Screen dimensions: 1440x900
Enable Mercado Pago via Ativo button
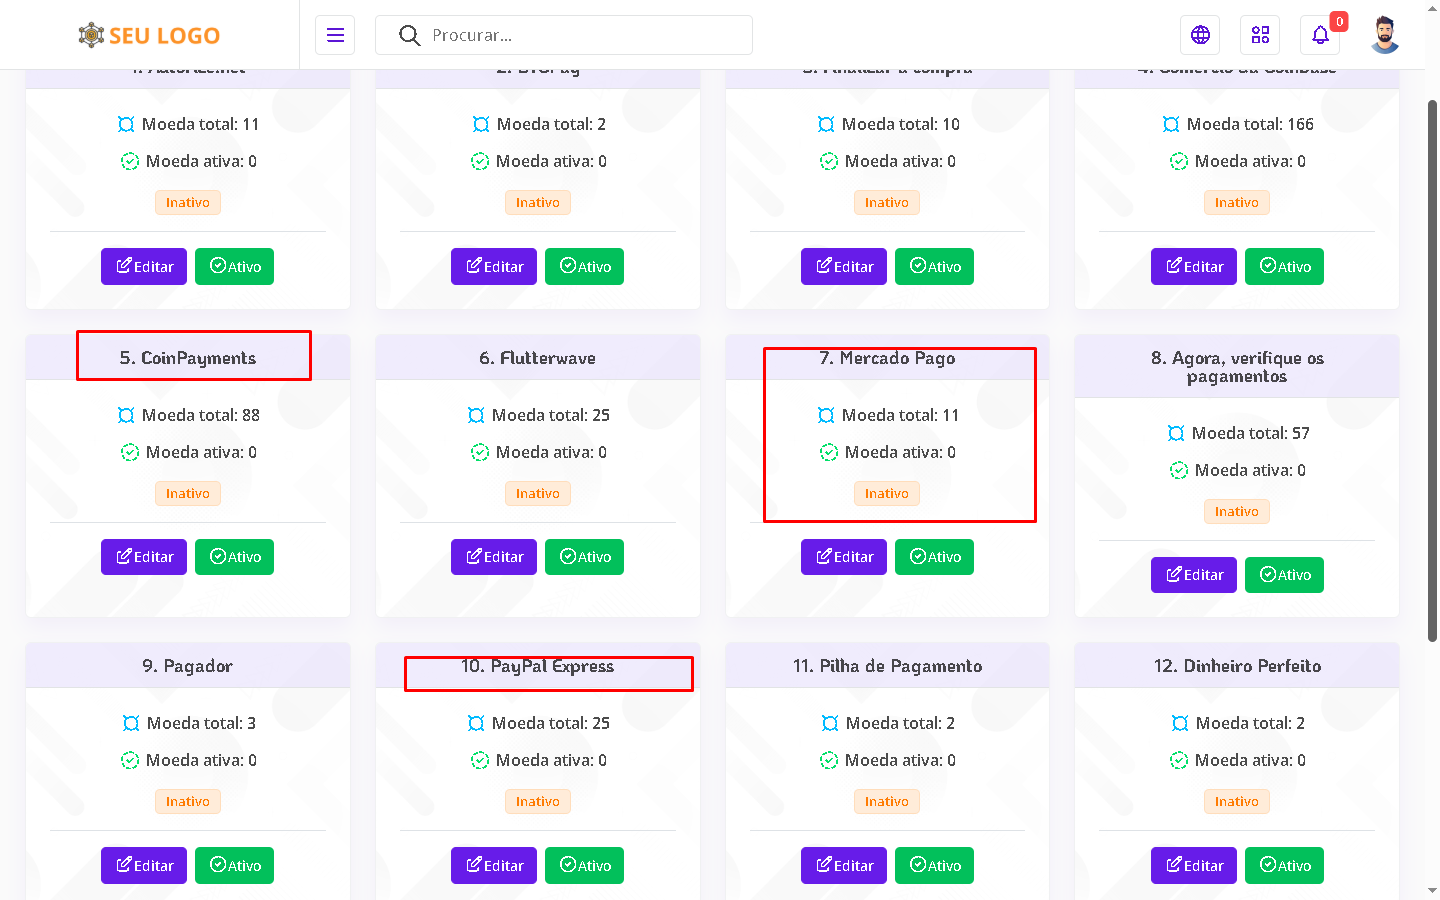coord(934,557)
